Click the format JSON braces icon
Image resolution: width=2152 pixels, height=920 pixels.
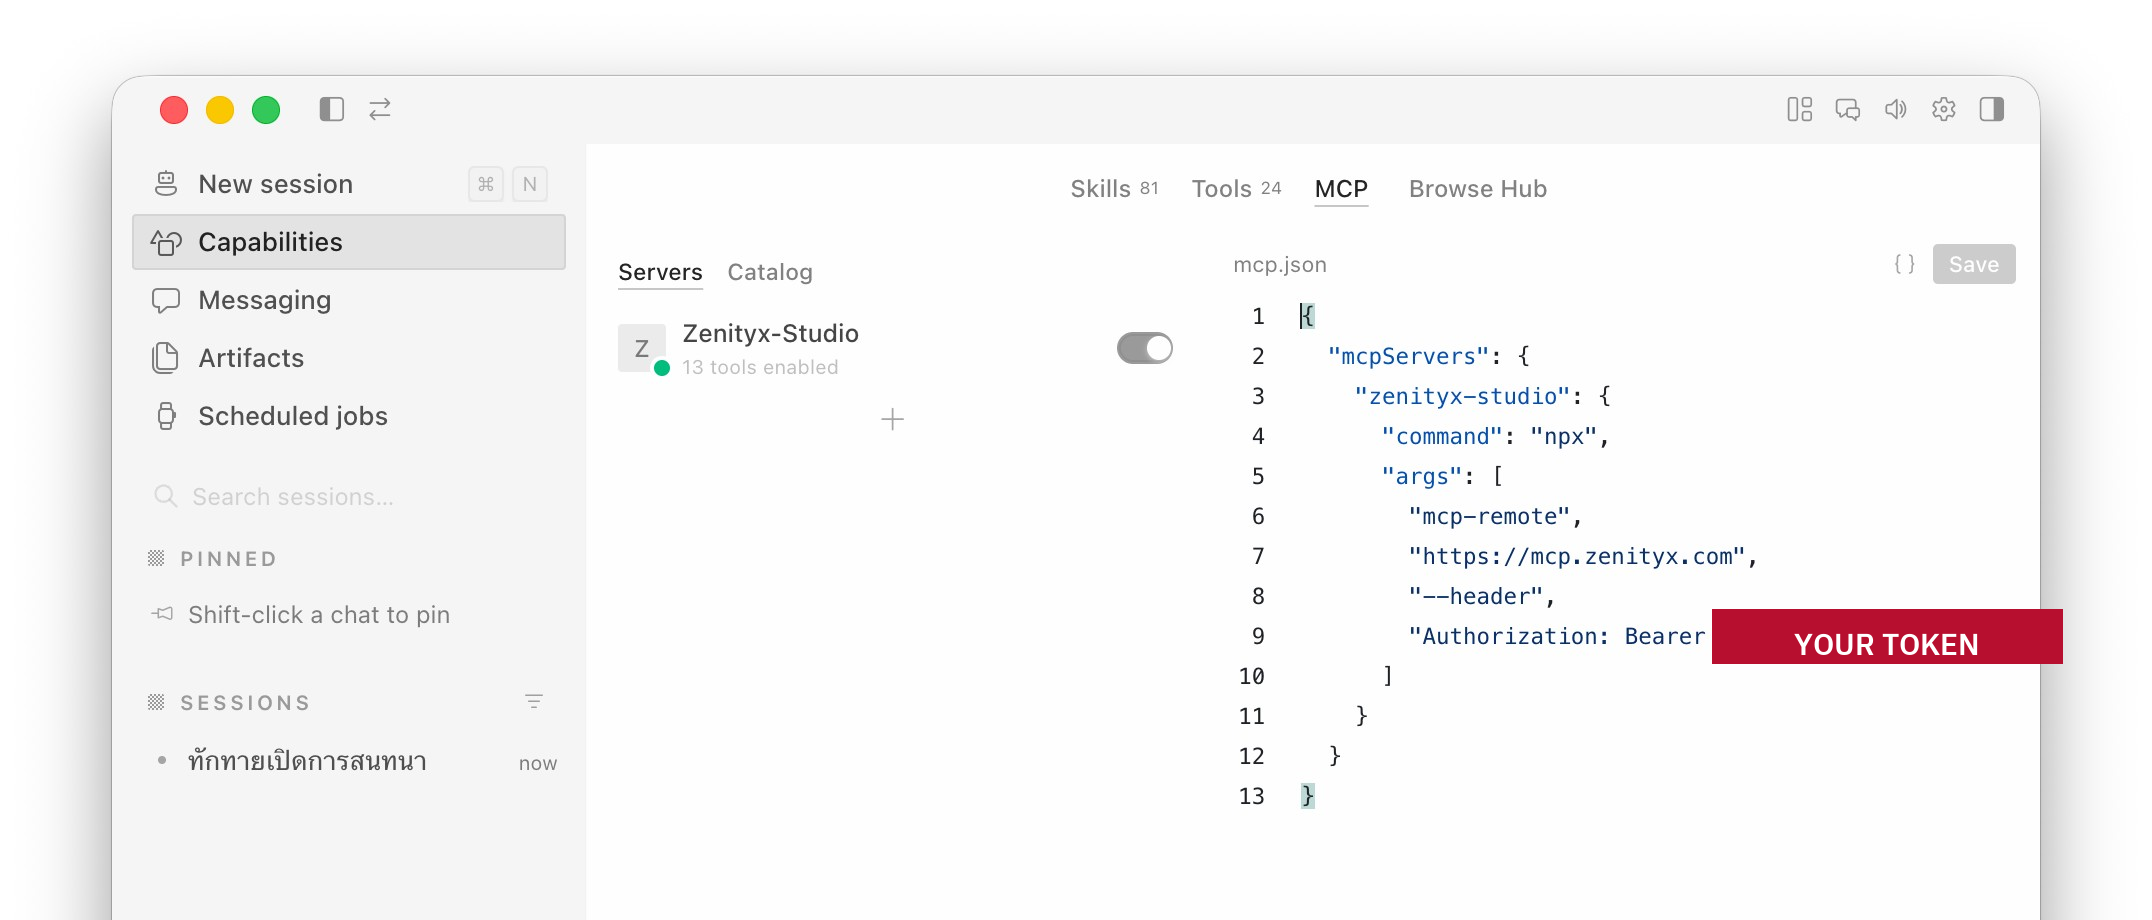point(1905,264)
